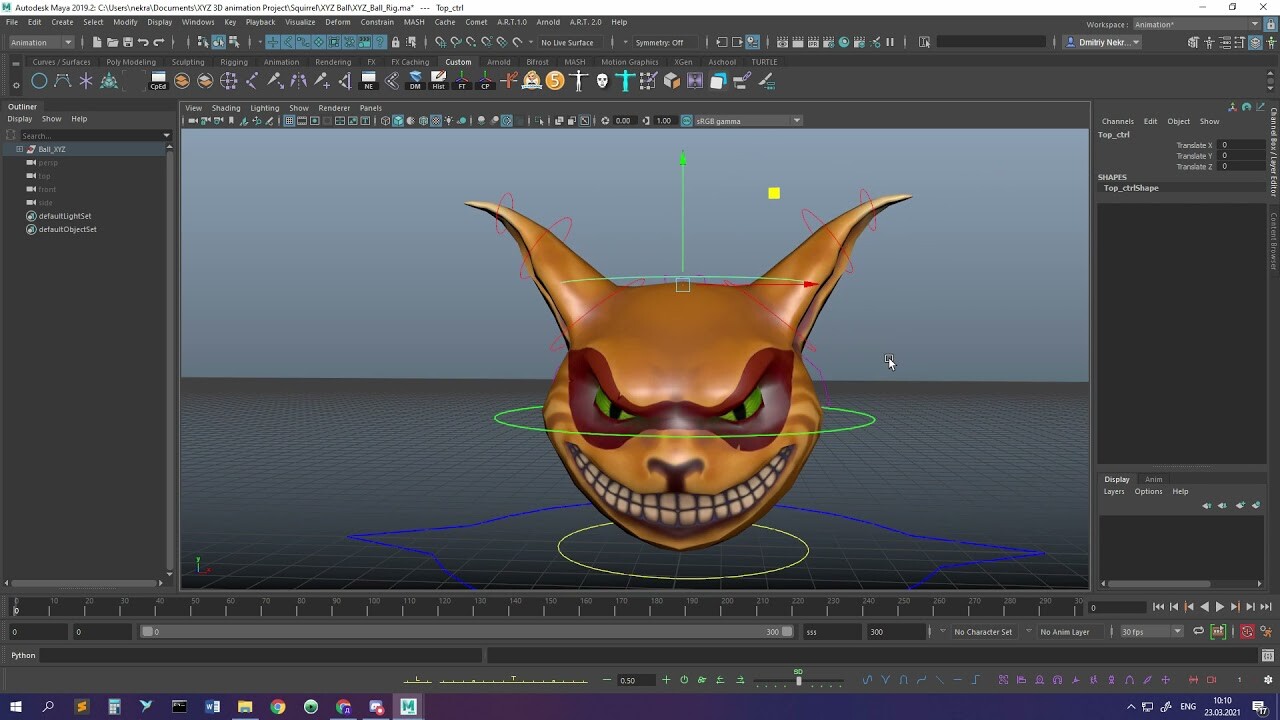
Task: Click the Hist shelf icon
Action: [x=439, y=80]
